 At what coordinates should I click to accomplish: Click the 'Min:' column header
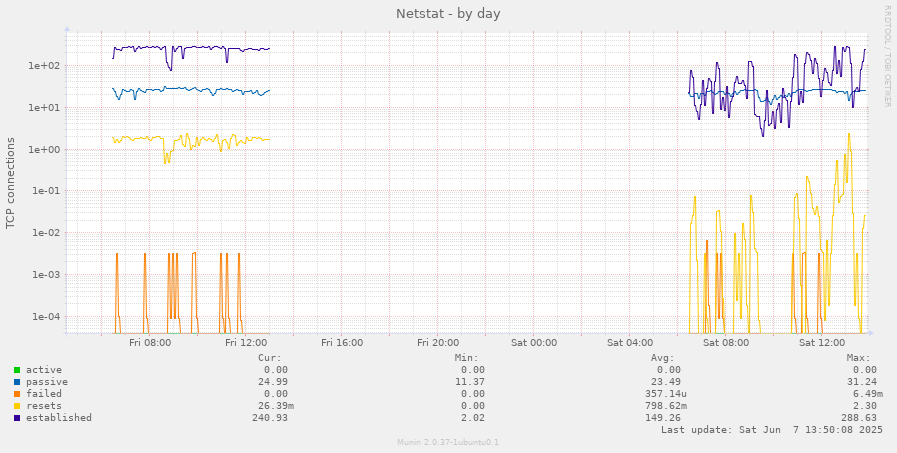click(467, 358)
